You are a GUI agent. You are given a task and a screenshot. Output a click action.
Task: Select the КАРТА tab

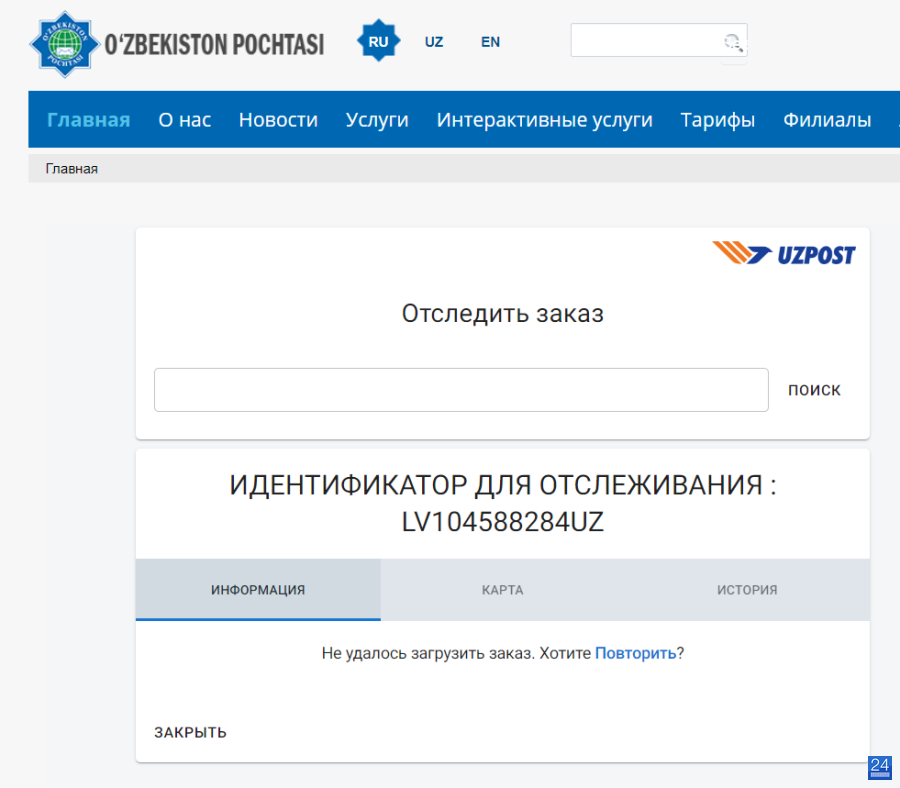(x=503, y=589)
